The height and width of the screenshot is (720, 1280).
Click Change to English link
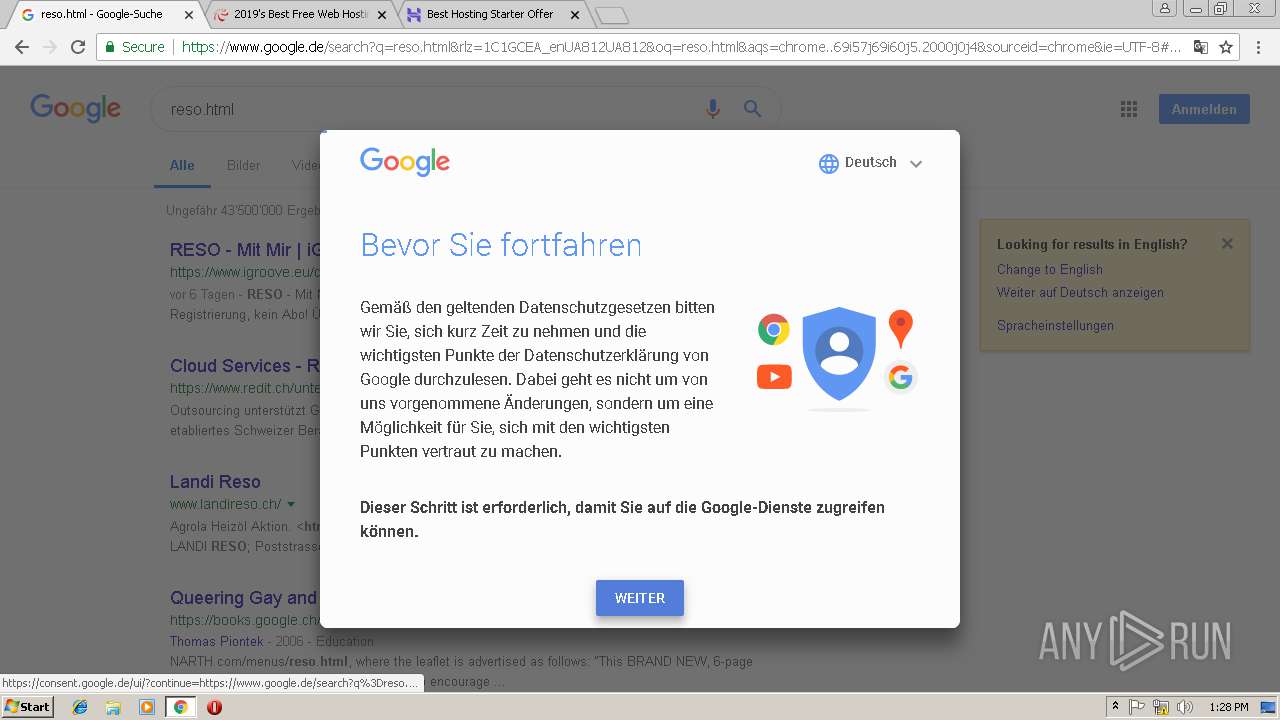click(x=1049, y=270)
